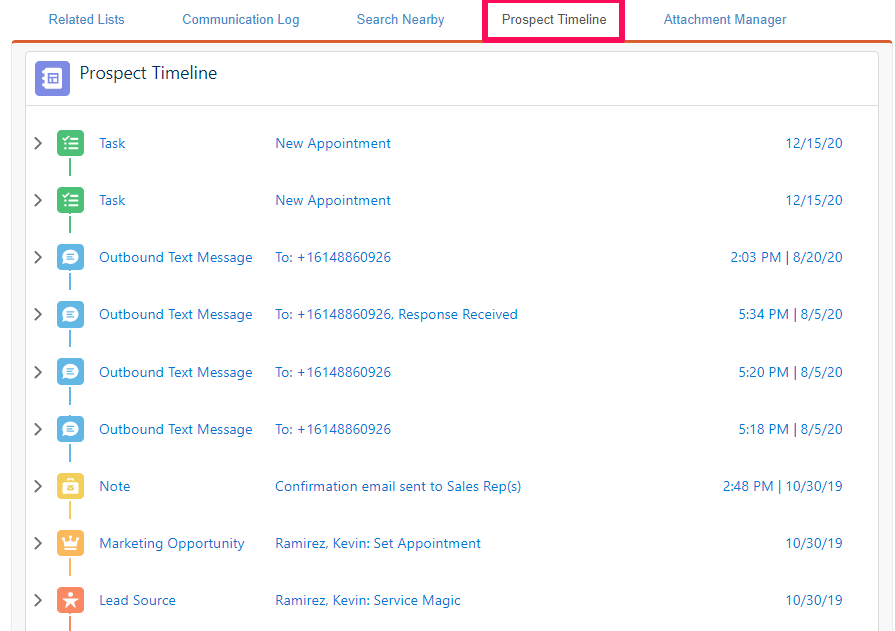
Task: Click 'Confirmation email sent to Sales Rep(s)'
Action: [x=398, y=487]
